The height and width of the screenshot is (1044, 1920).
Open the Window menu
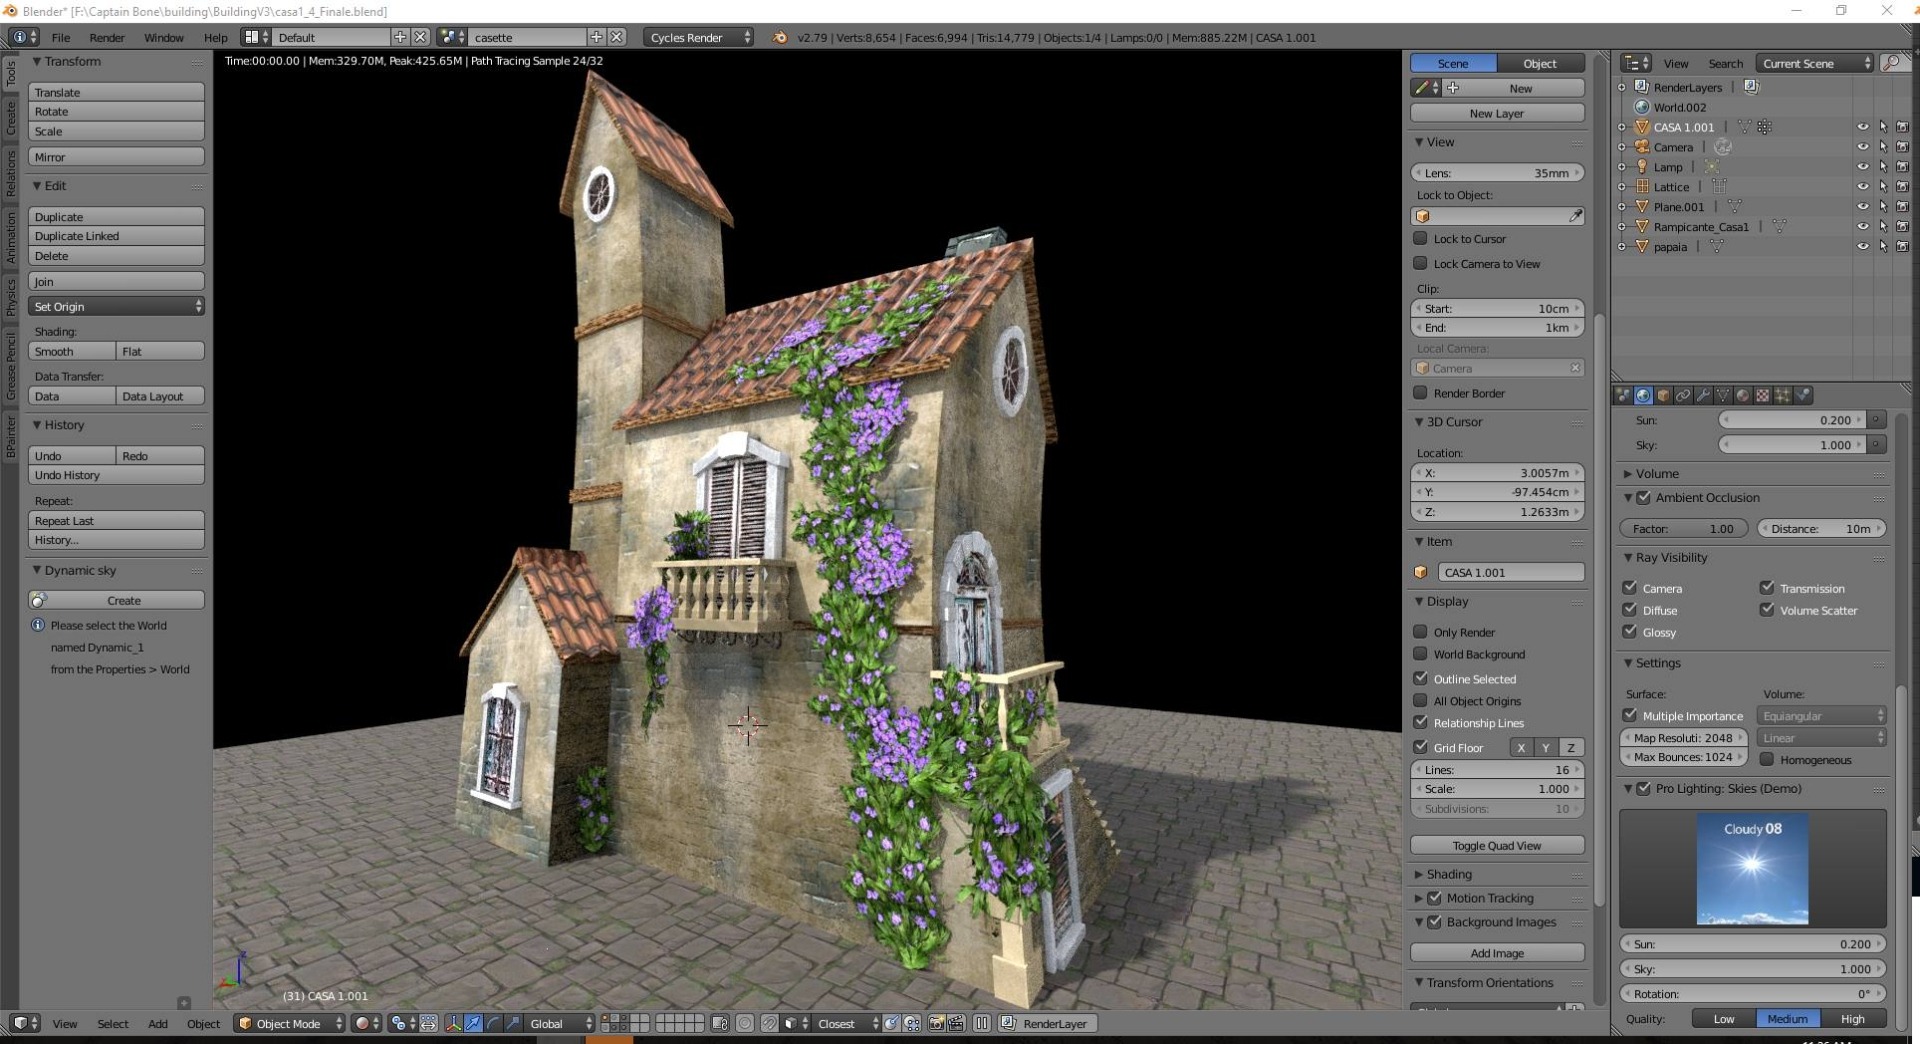click(164, 37)
